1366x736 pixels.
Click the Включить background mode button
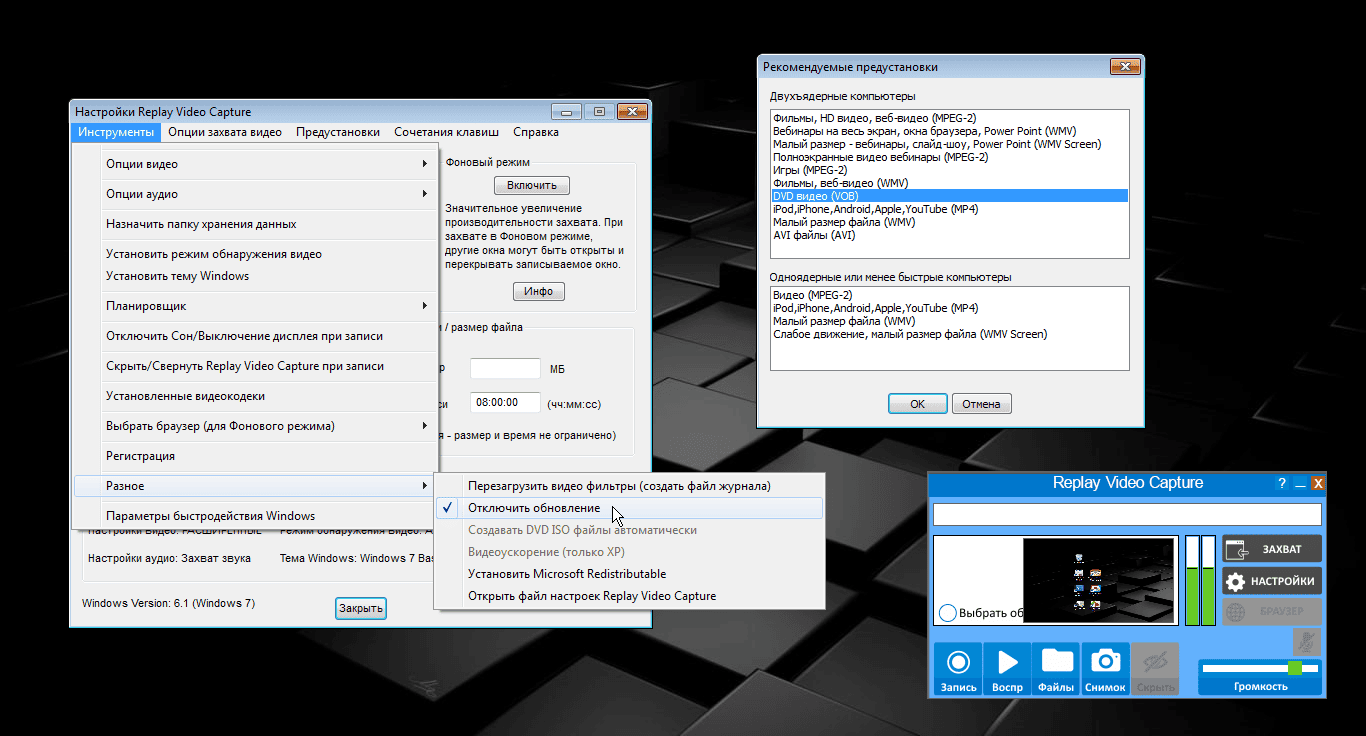532,185
